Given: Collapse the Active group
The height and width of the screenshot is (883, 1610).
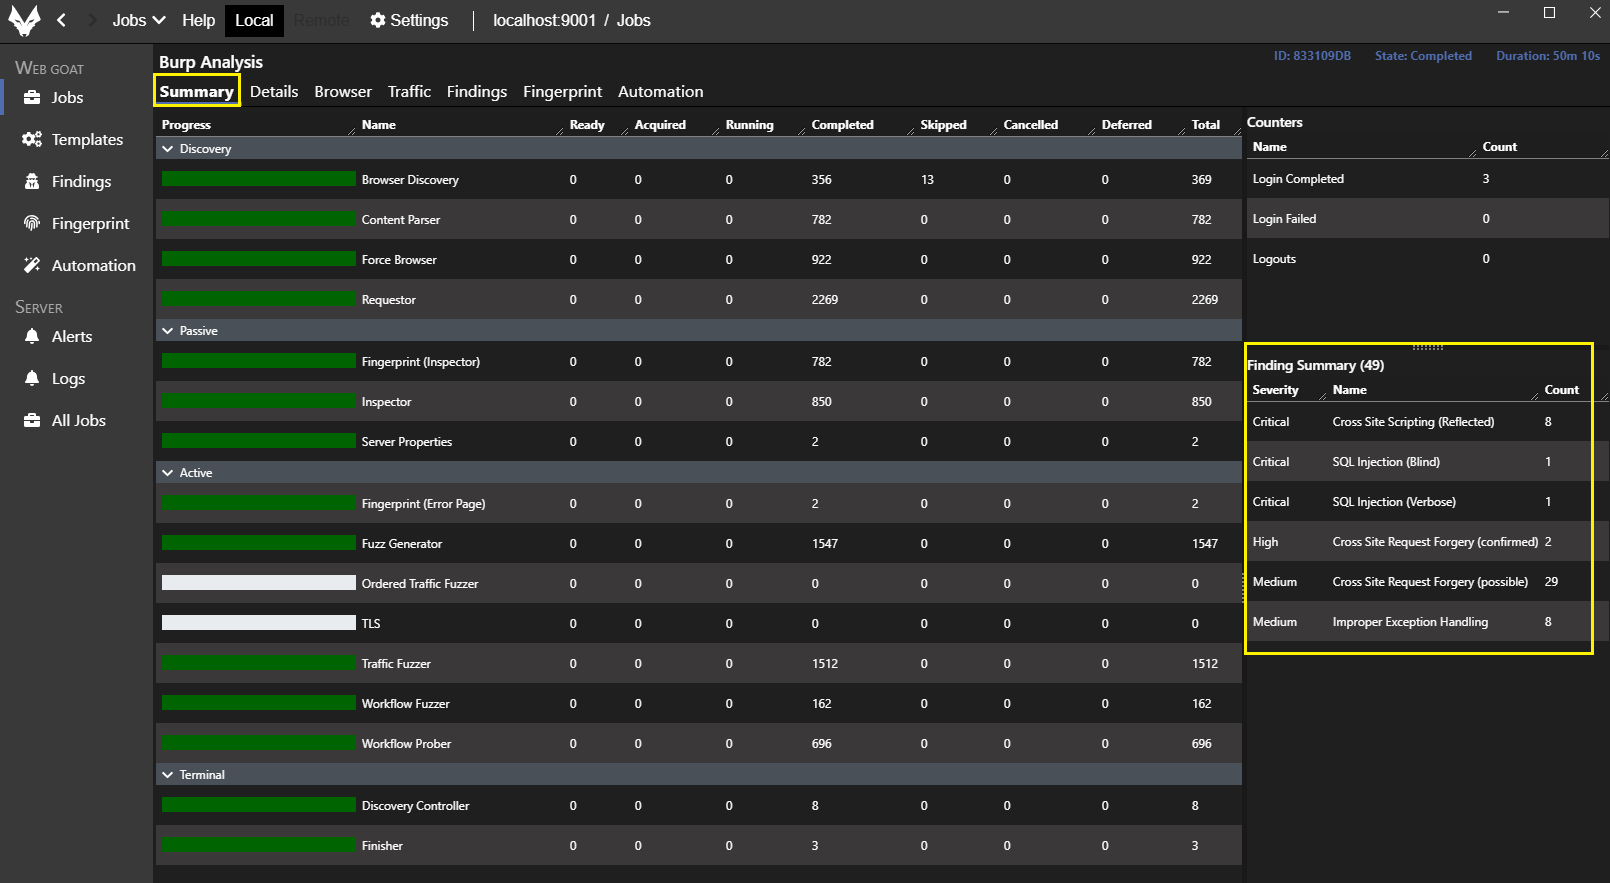Looking at the screenshot, I should [x=168, y=473].
